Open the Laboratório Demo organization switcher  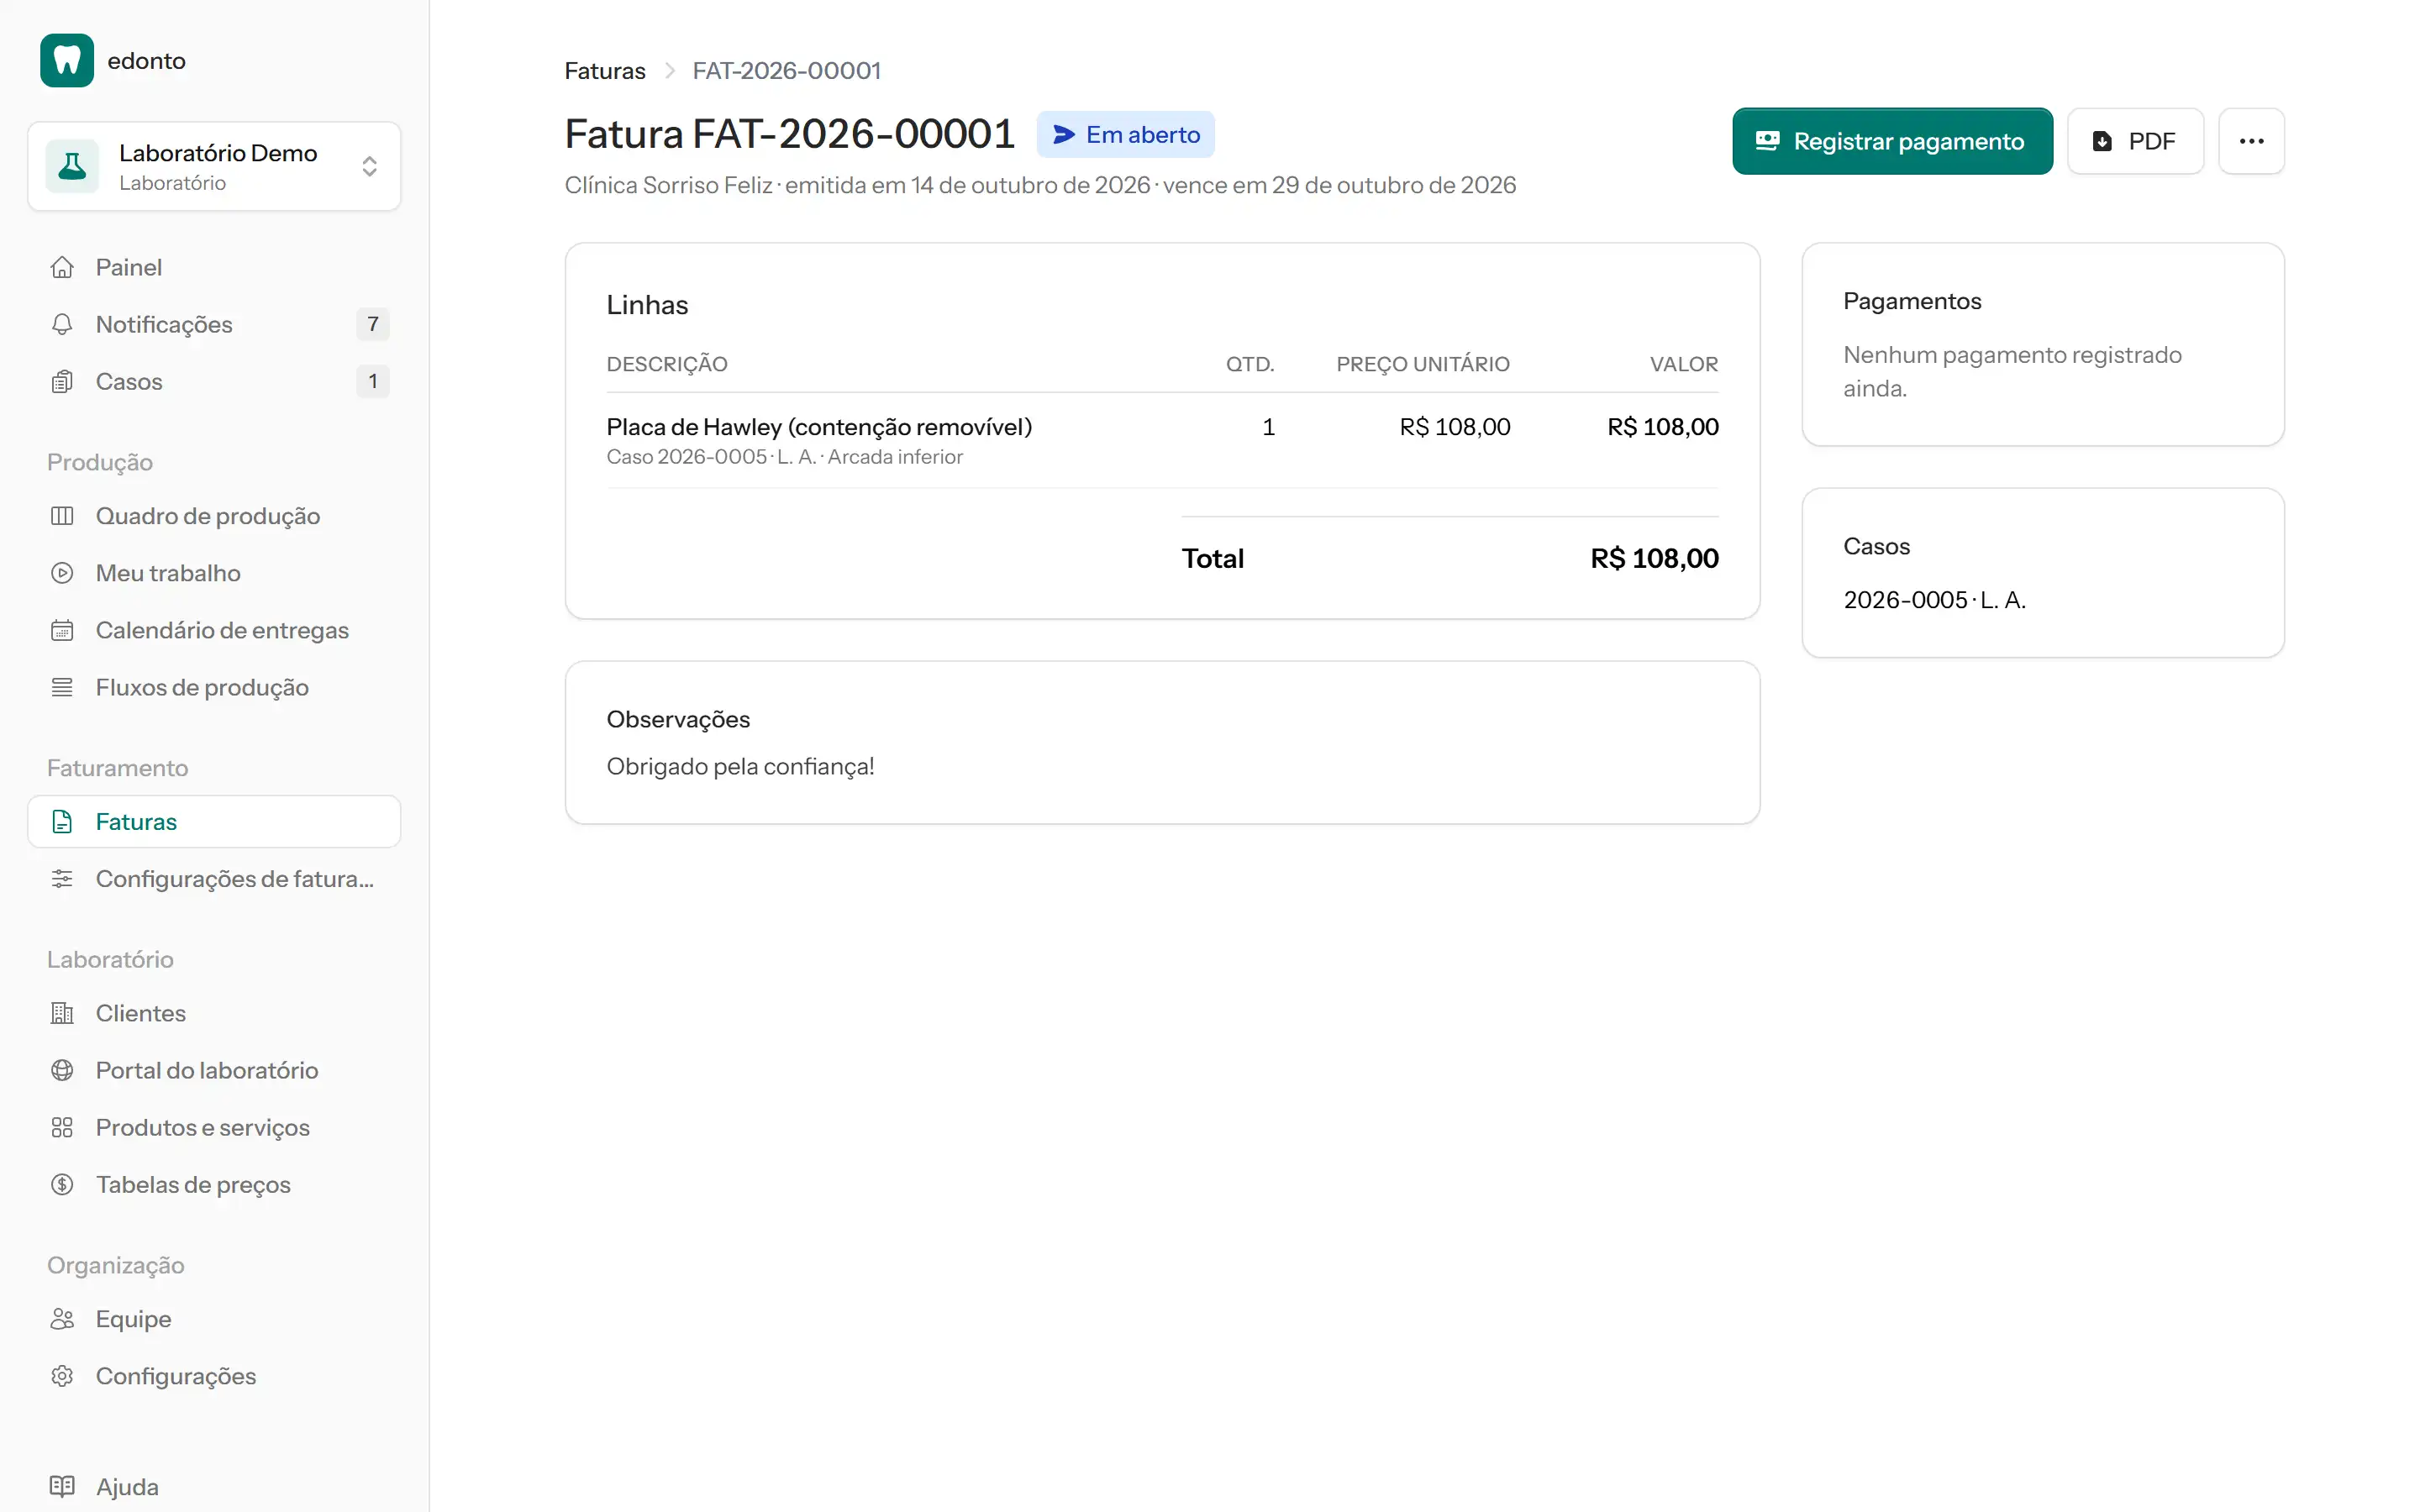pyautogui.click(x=214, y=166)
